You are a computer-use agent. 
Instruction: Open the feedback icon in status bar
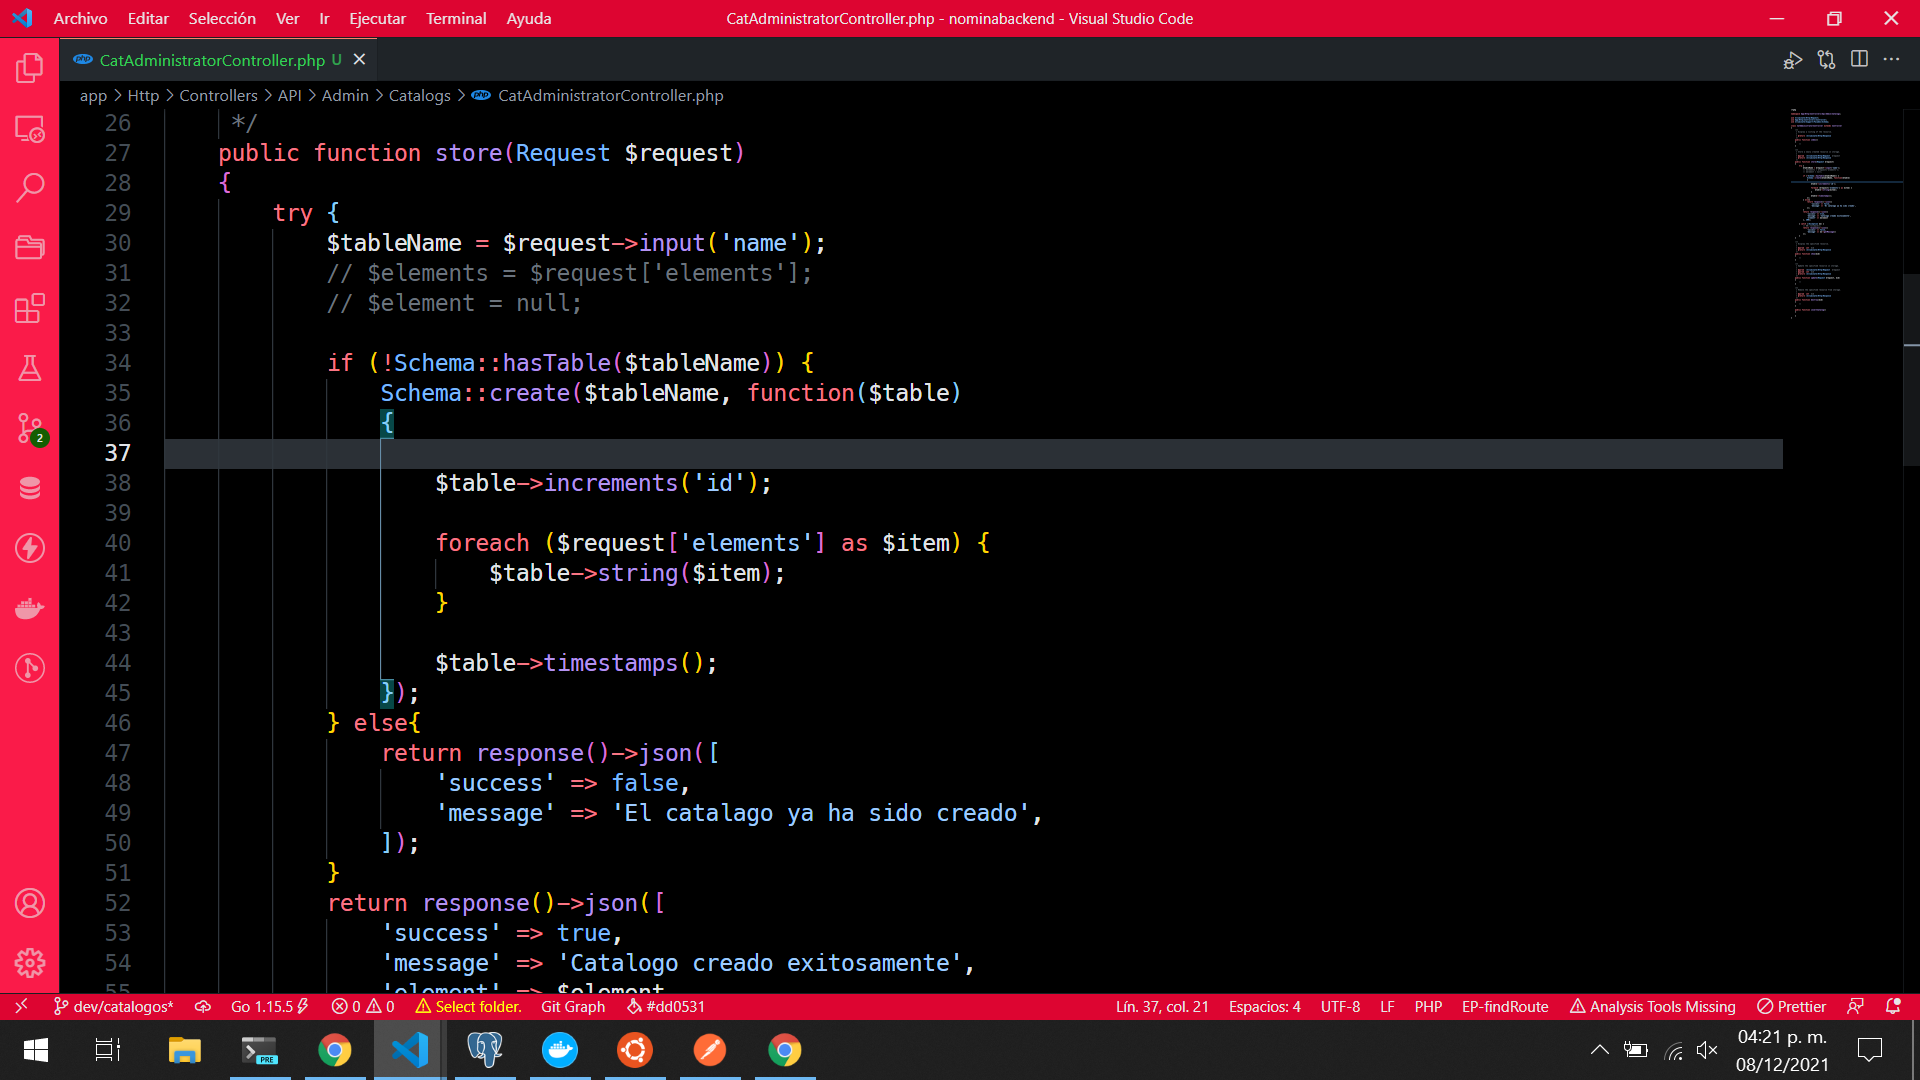(x=1856, y=1007)
